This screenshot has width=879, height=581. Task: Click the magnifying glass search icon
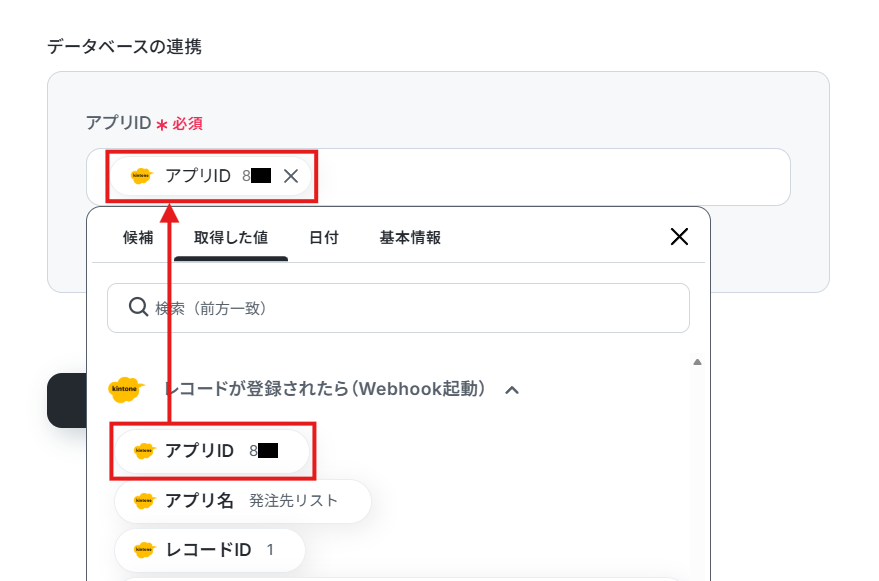point(138,307)
